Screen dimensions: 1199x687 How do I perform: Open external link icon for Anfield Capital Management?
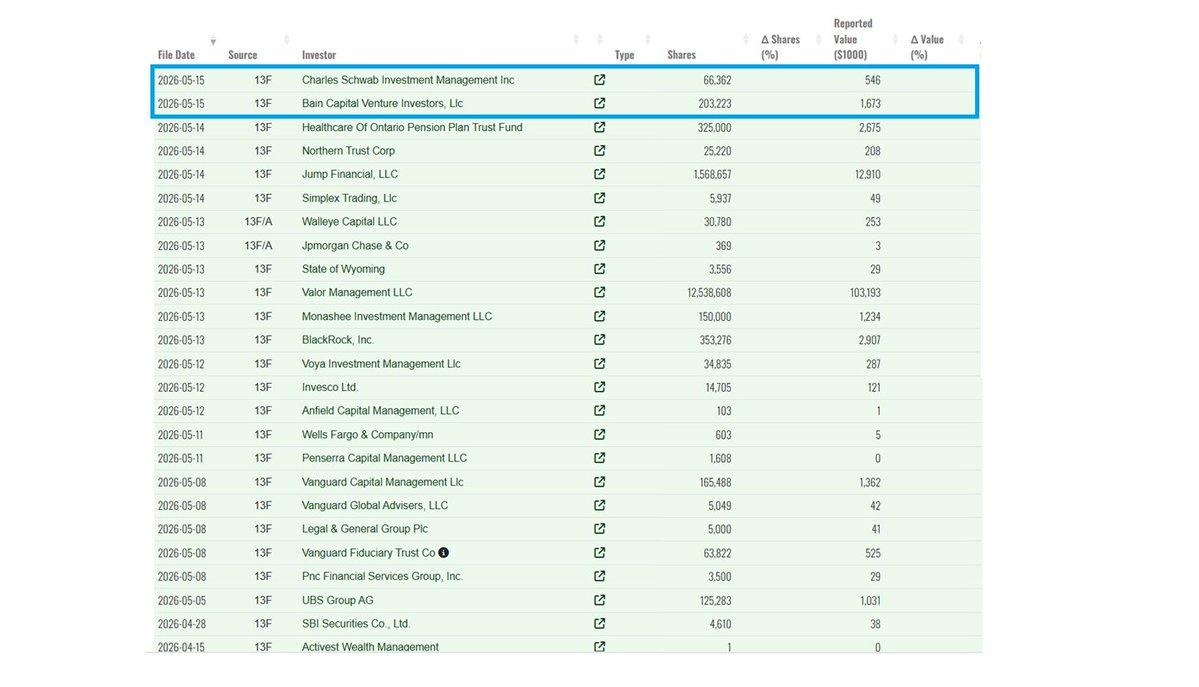(x=600, y=410)
